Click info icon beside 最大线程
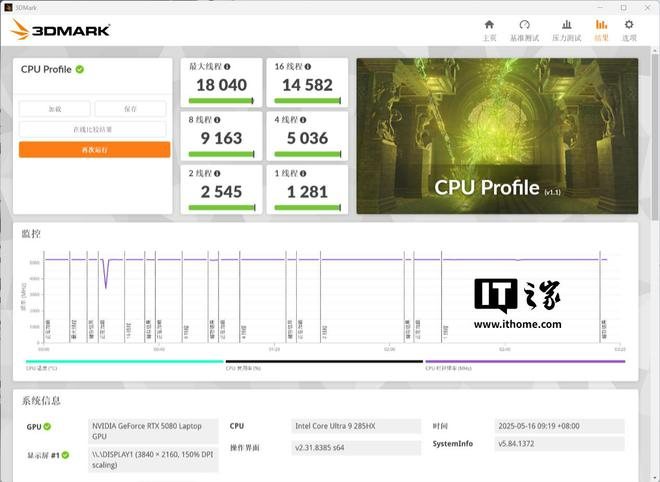This screenshot has height=482, width=660. coord(227,67)
